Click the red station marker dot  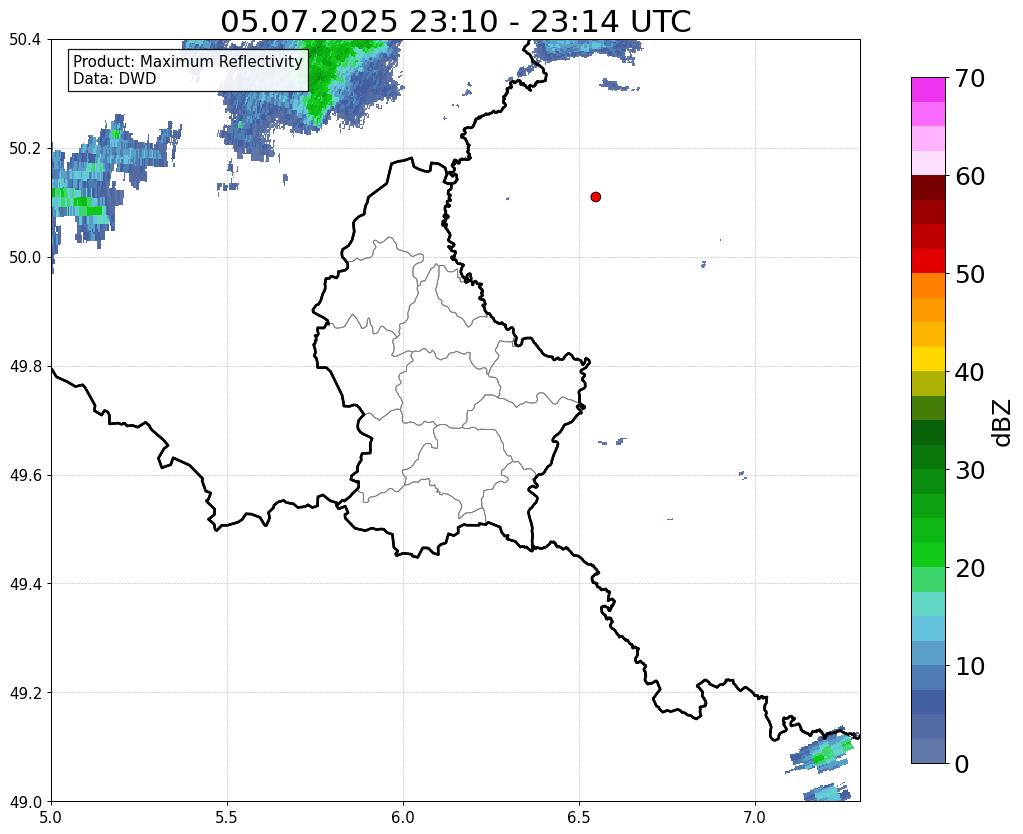595,196
